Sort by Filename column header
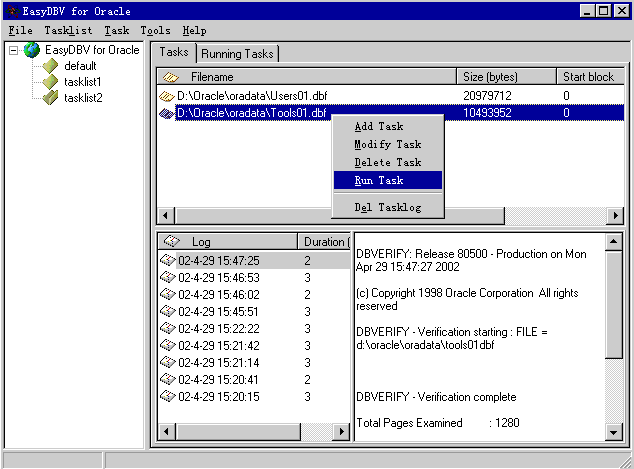 point(307,77)
